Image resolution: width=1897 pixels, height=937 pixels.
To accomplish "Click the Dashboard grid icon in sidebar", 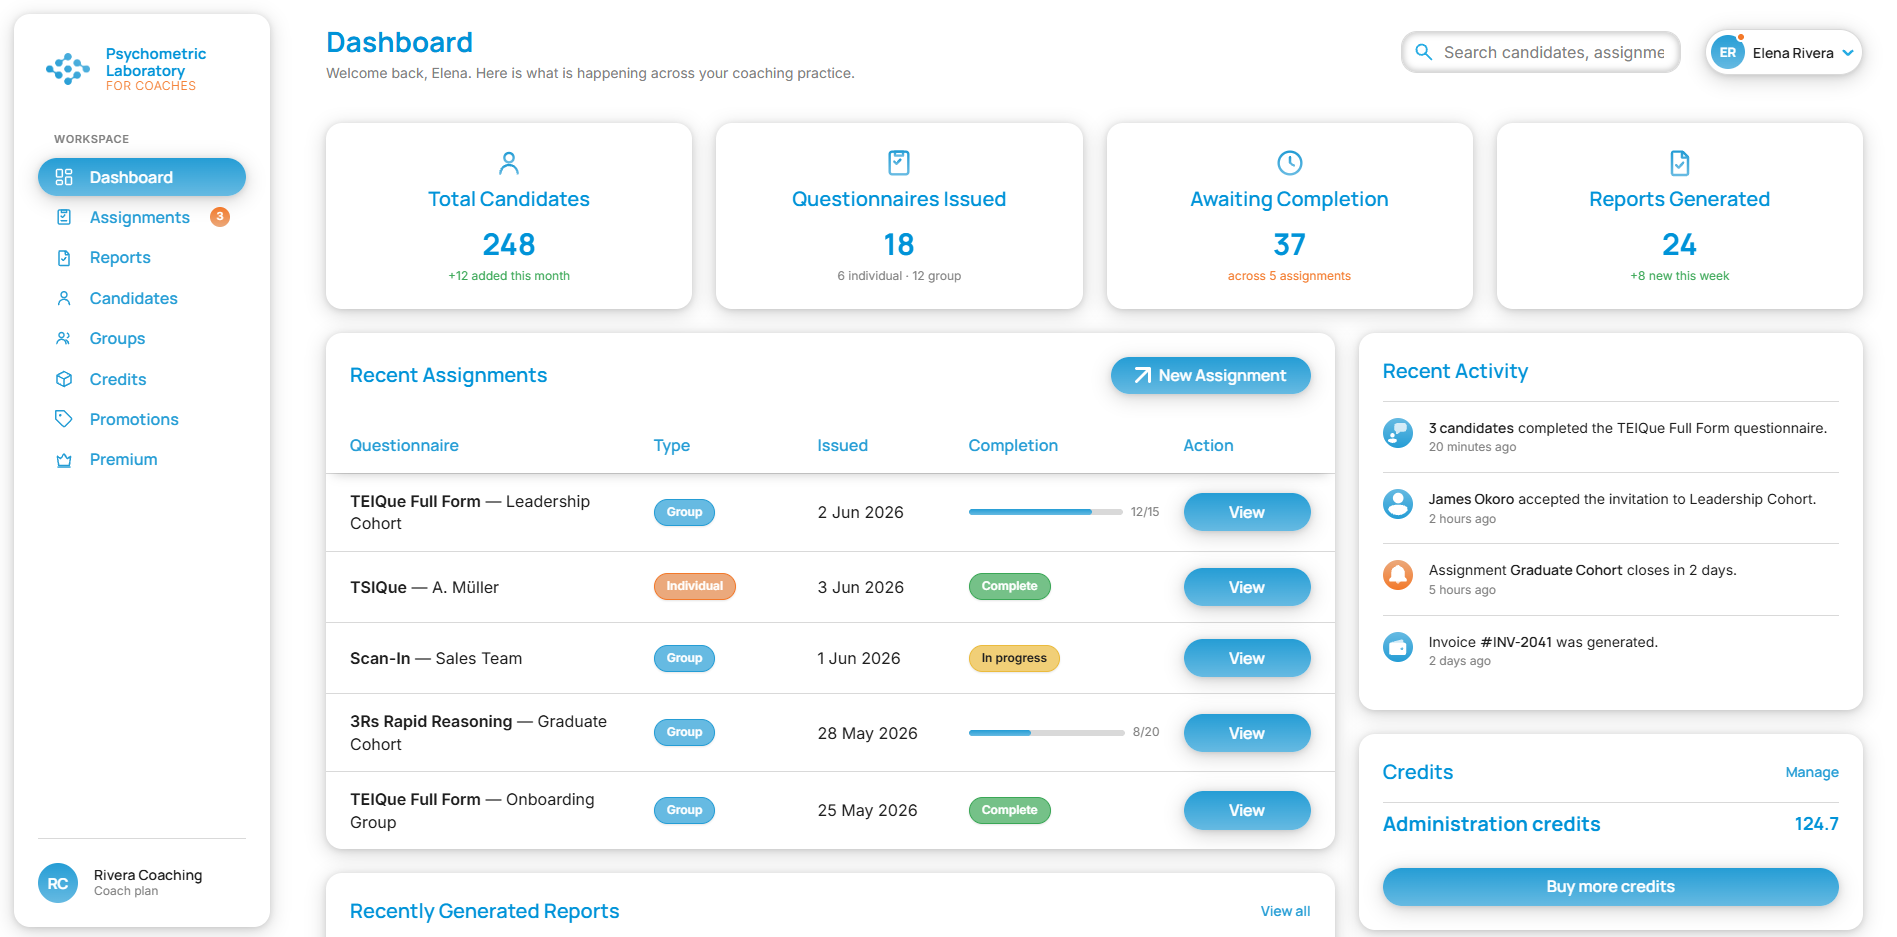I will point(64,177).
